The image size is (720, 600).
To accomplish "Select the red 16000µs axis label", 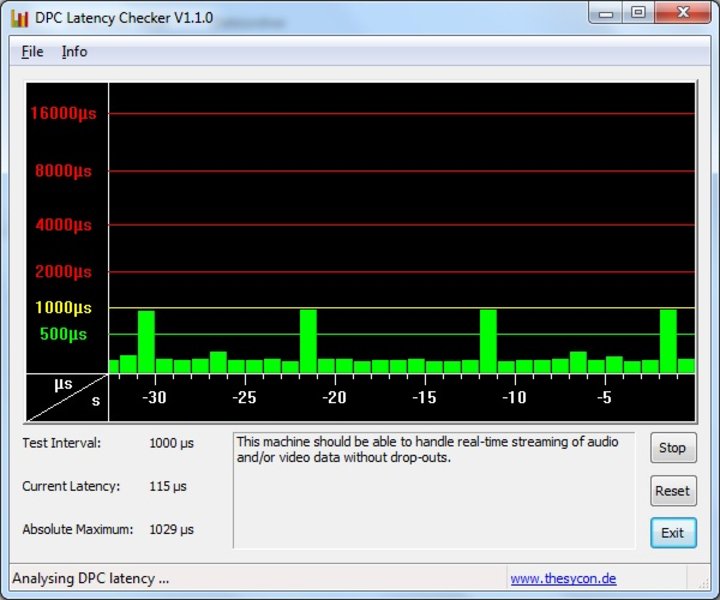I will point(63,113).
